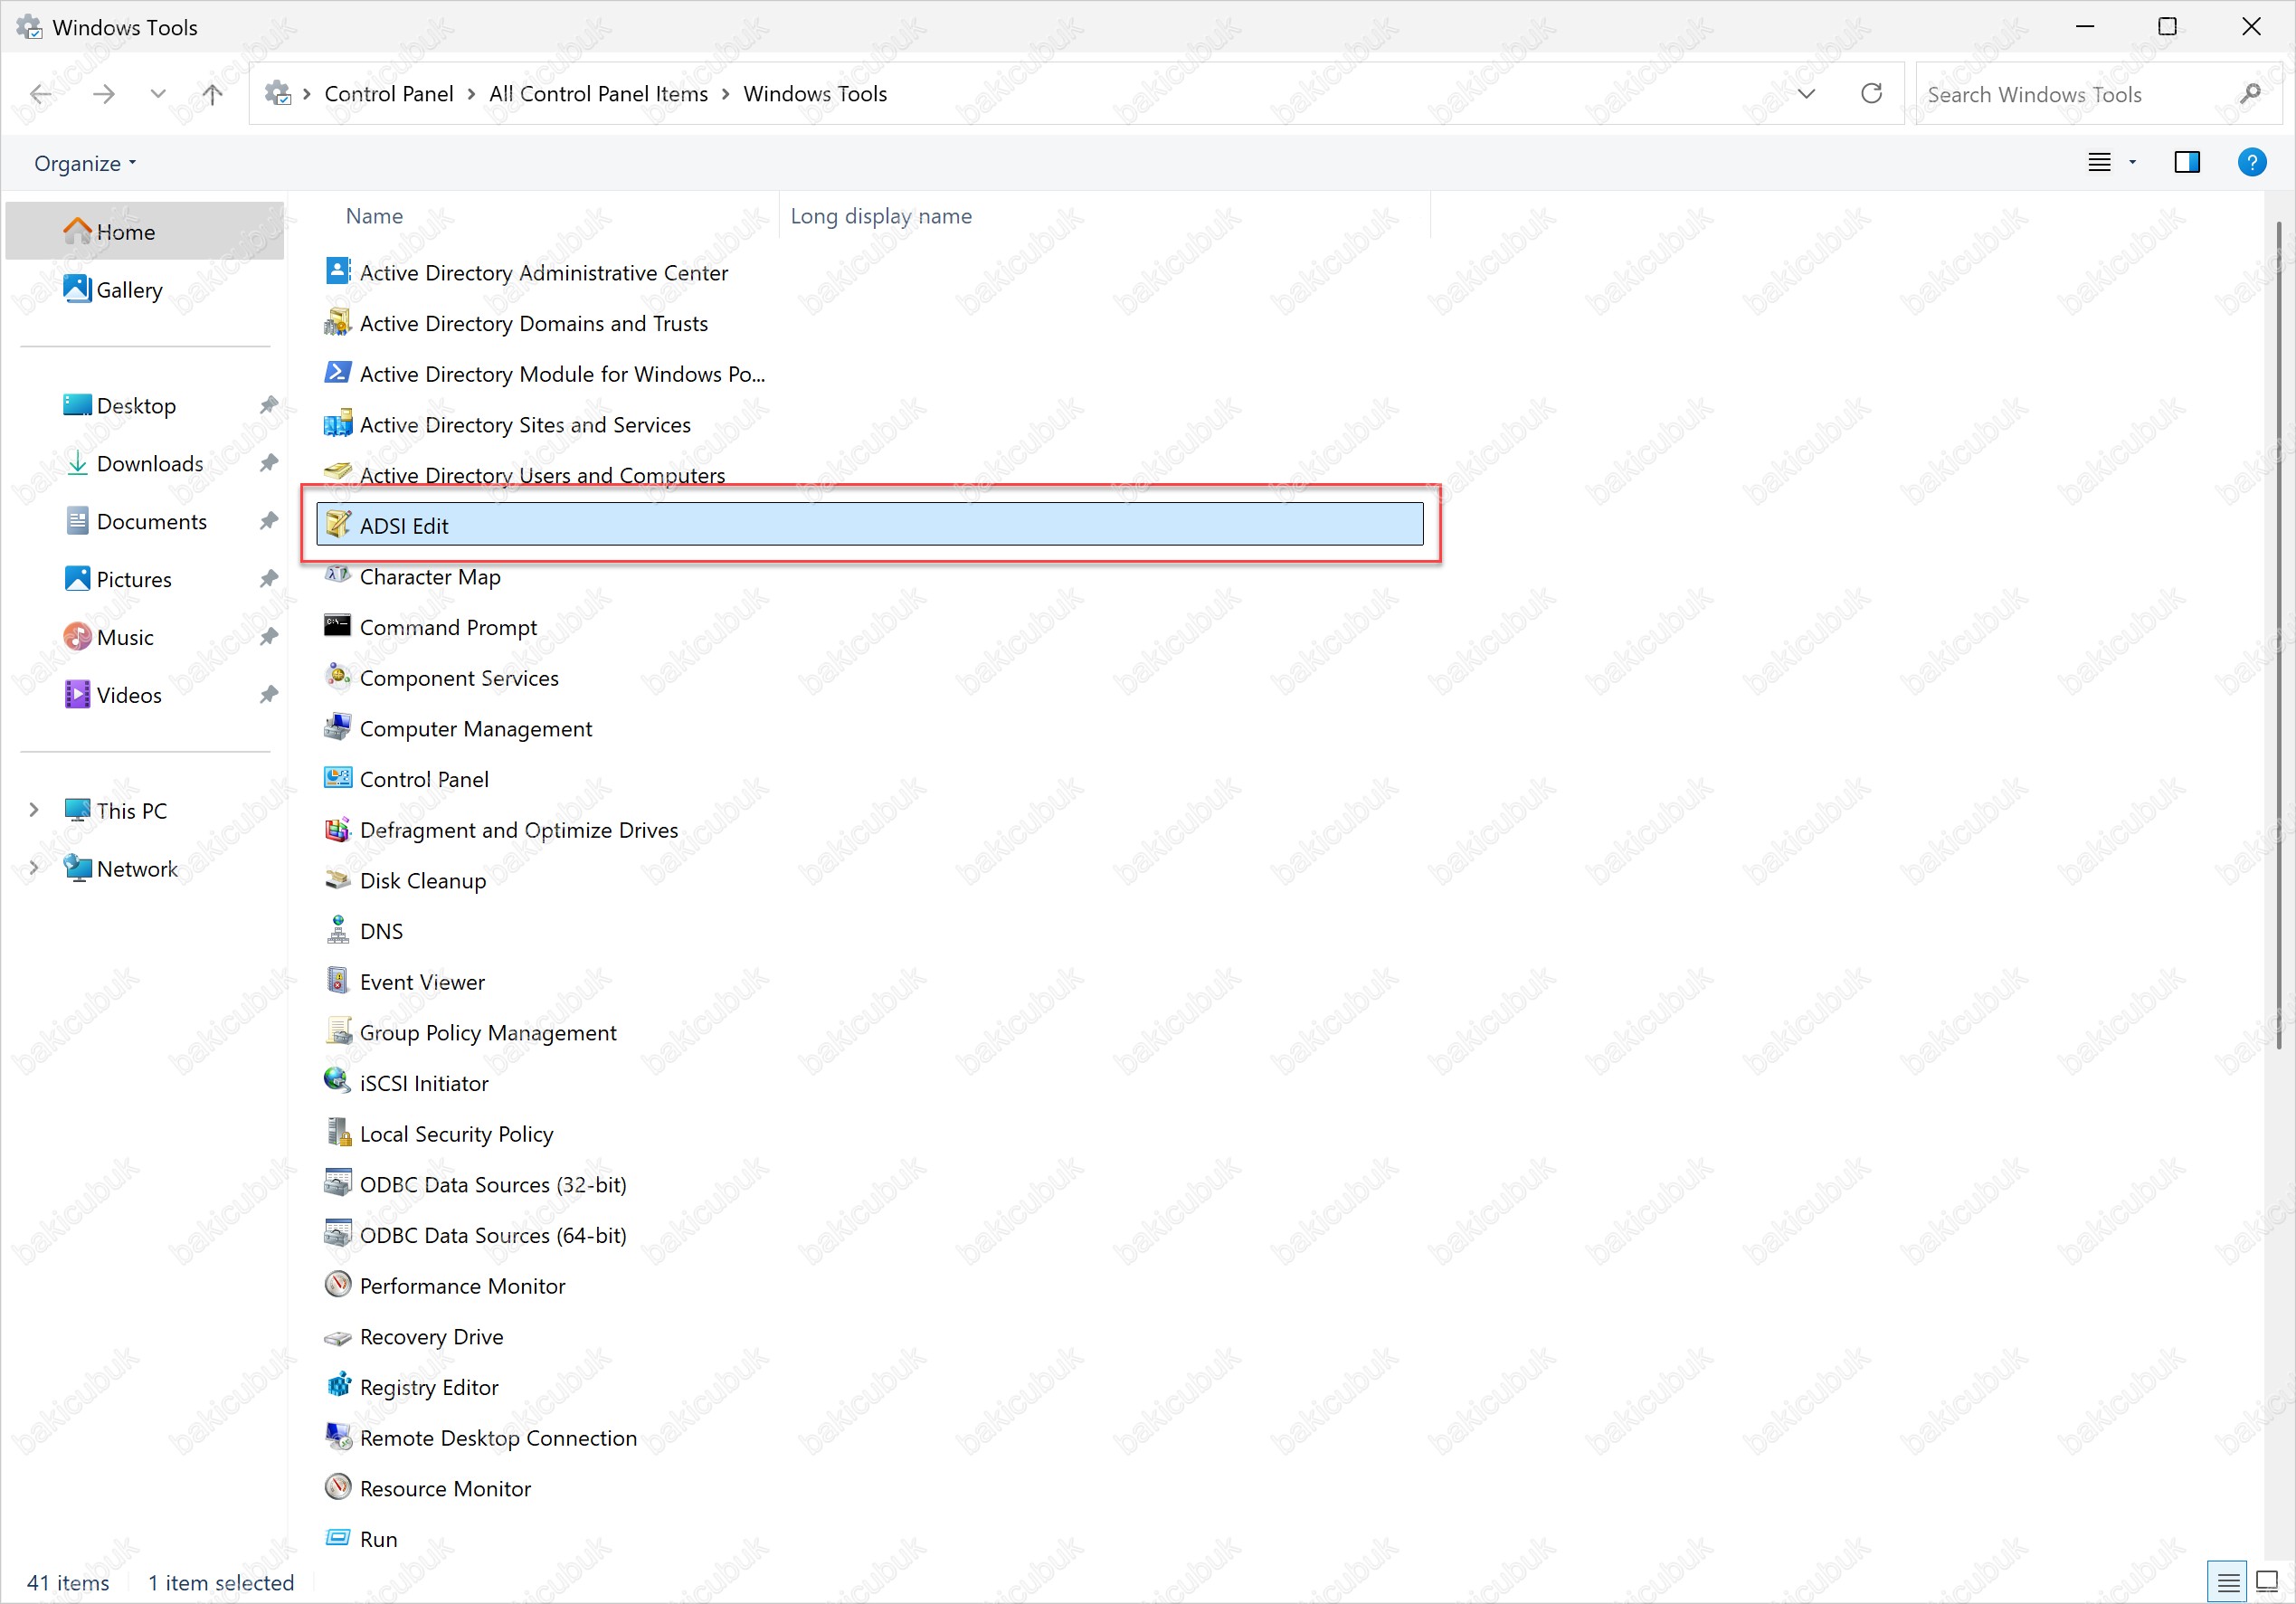Switch to large icons view in status bar

2266,1582
